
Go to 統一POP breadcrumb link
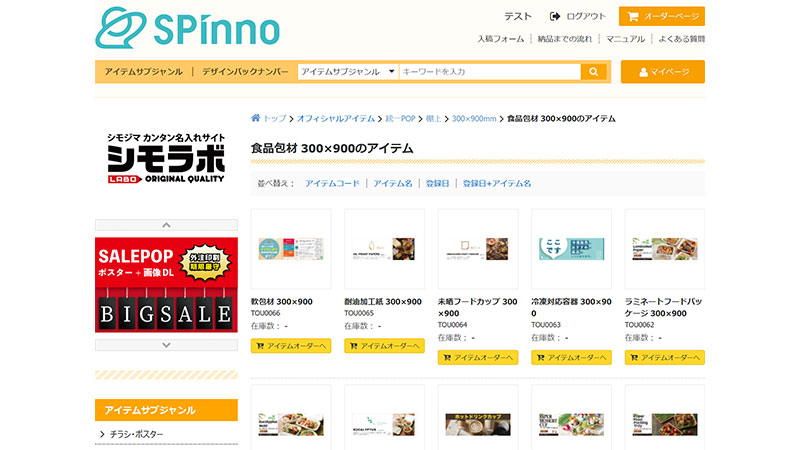point(401,118)
